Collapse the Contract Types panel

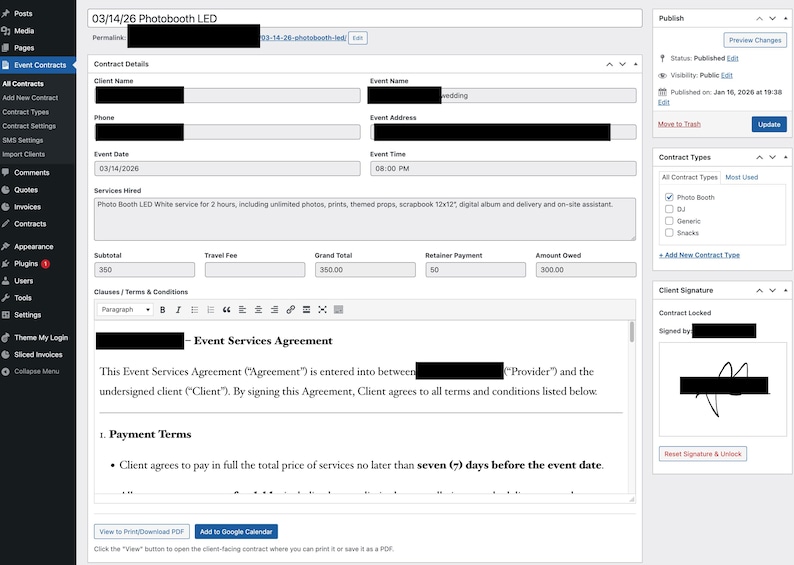coord(785,157)
